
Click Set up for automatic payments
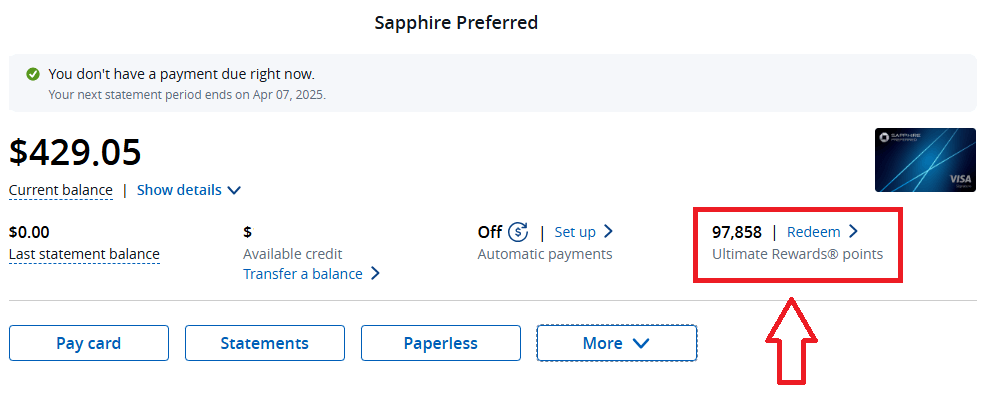575,232
